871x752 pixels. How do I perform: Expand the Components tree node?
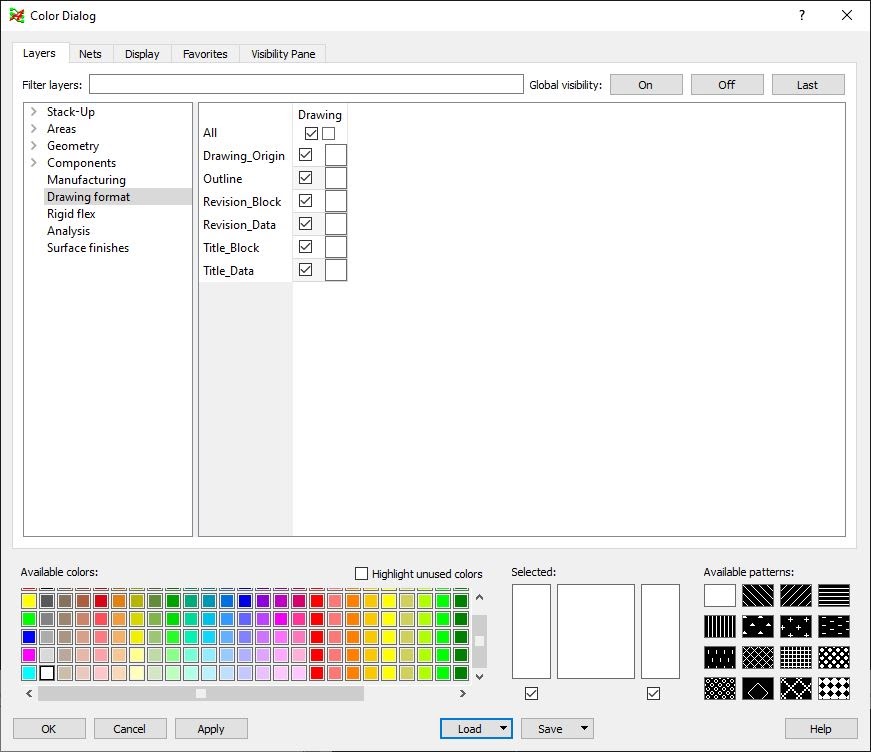click(x=34, y=163)
